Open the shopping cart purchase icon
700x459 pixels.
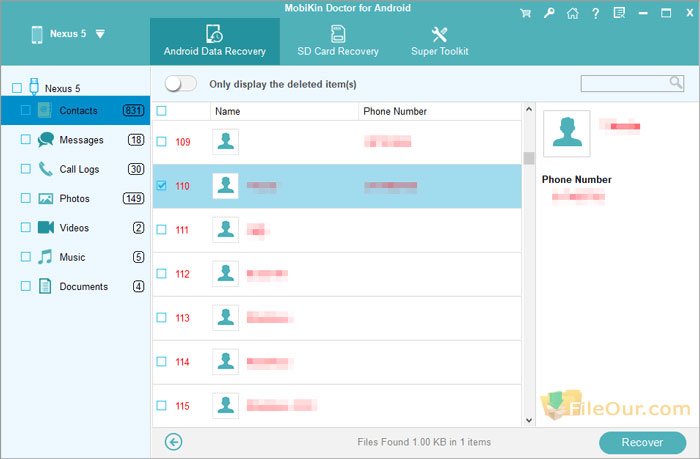tap(525, 13)
